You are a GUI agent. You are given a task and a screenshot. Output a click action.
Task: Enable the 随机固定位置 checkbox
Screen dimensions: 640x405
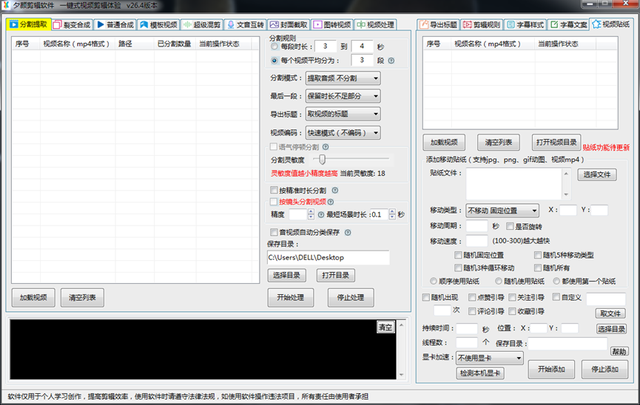click(458, 255)
